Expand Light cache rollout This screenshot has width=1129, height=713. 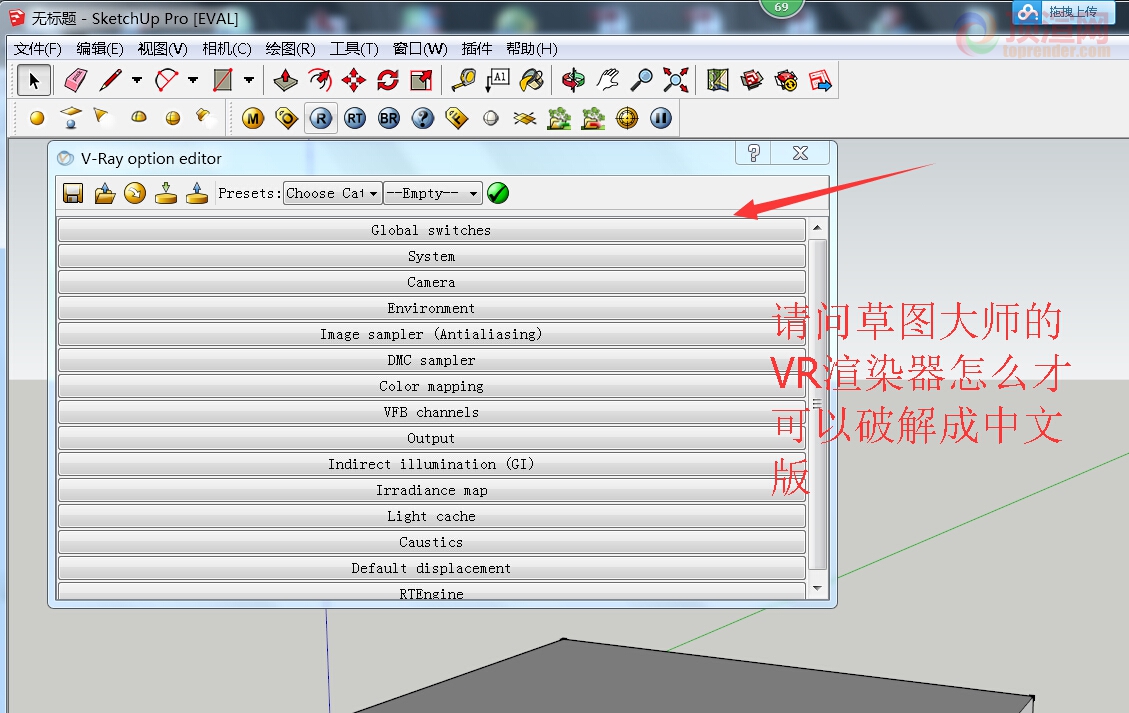(431, 516)
